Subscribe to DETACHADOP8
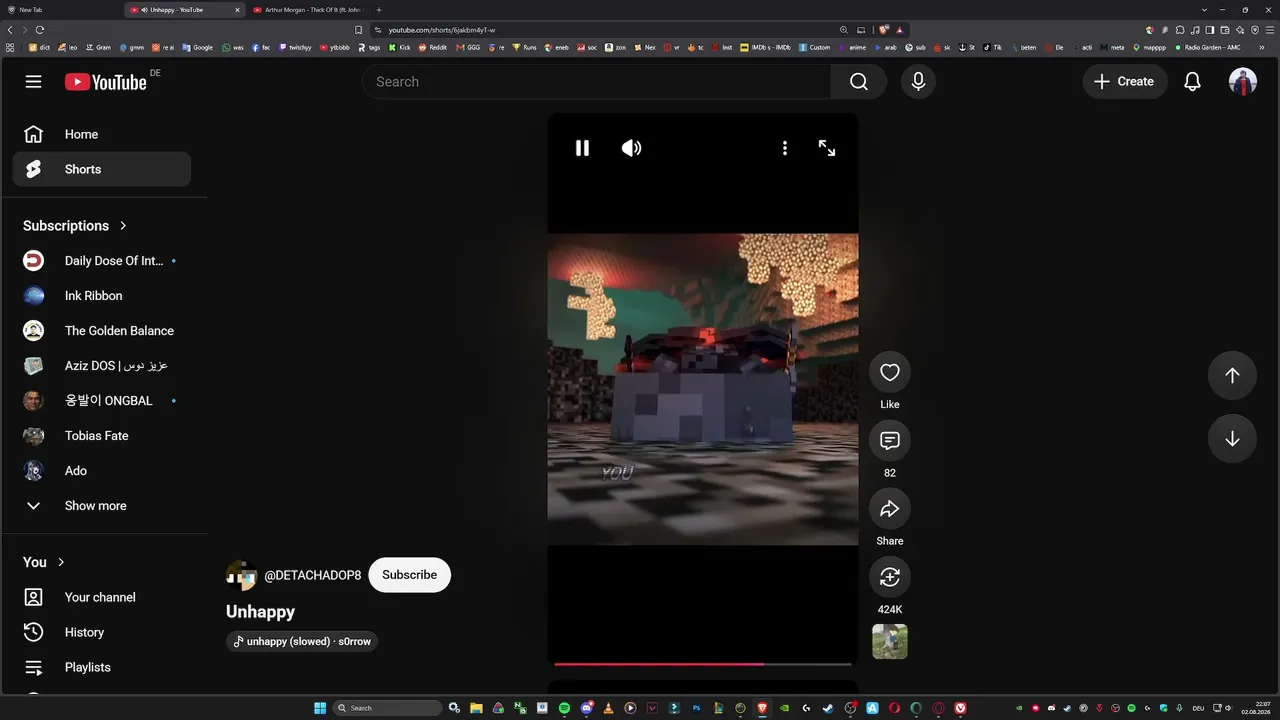Screen dimensions: 1280x720 409,575
